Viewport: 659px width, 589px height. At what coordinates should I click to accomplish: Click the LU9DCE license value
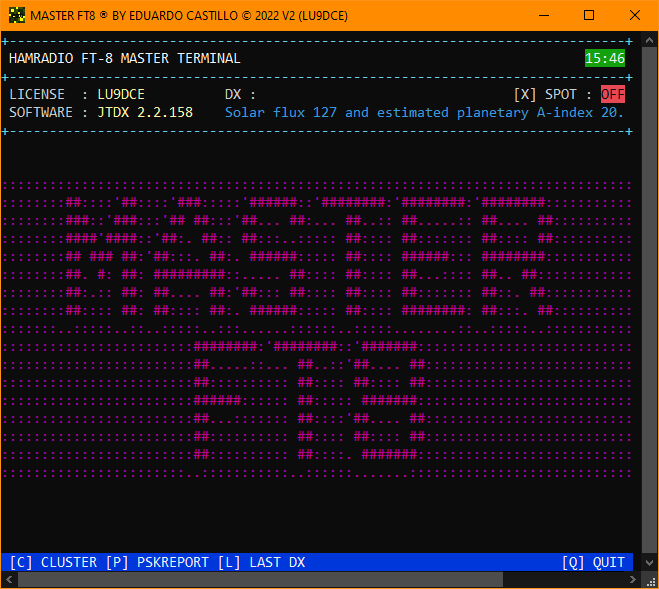121,94
